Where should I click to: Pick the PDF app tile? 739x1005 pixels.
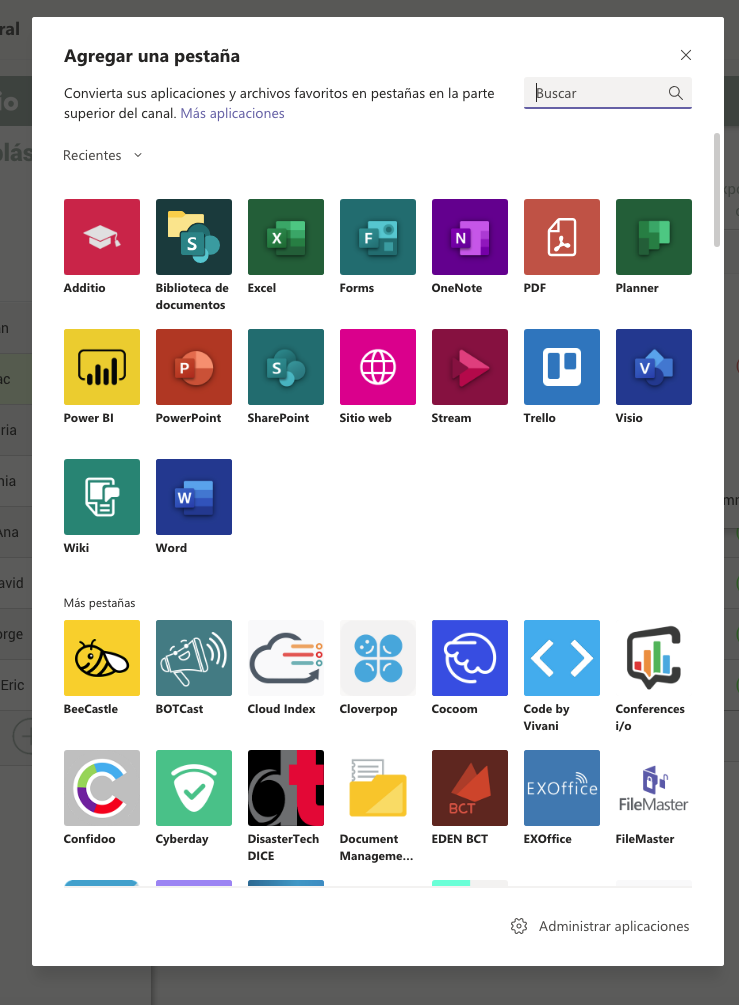(561, 237)
